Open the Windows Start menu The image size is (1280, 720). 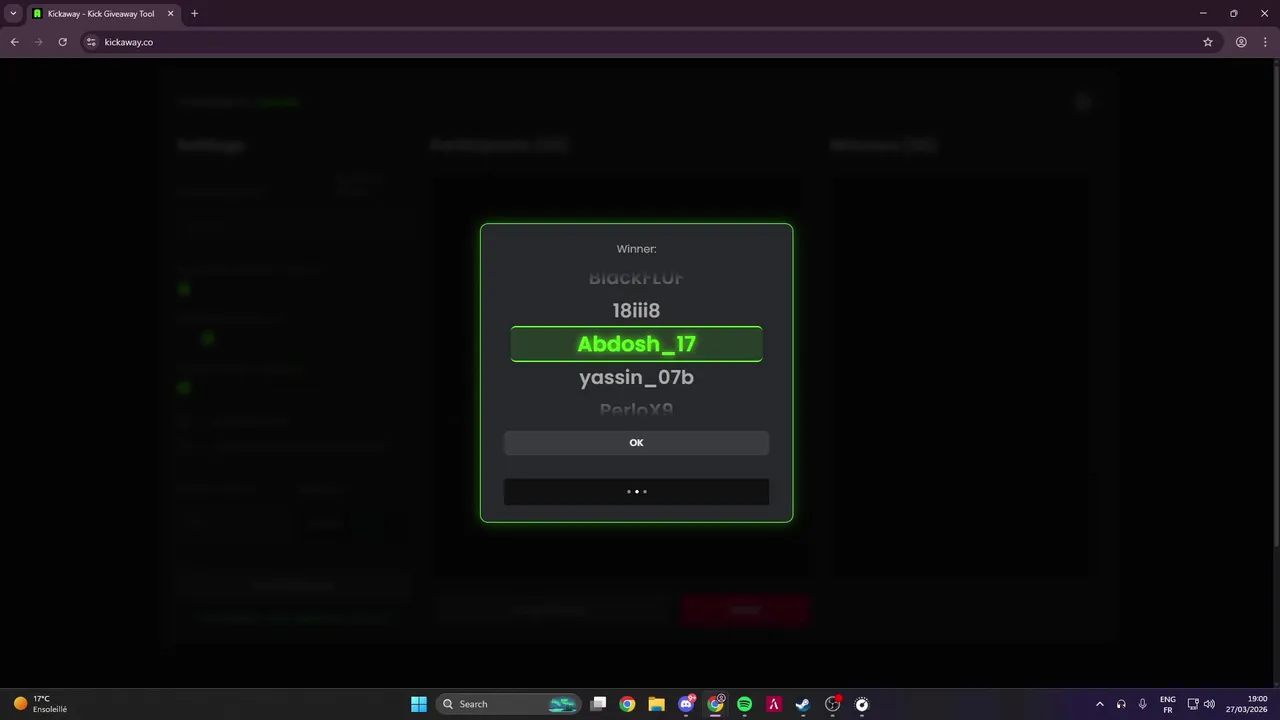[419, 704]
